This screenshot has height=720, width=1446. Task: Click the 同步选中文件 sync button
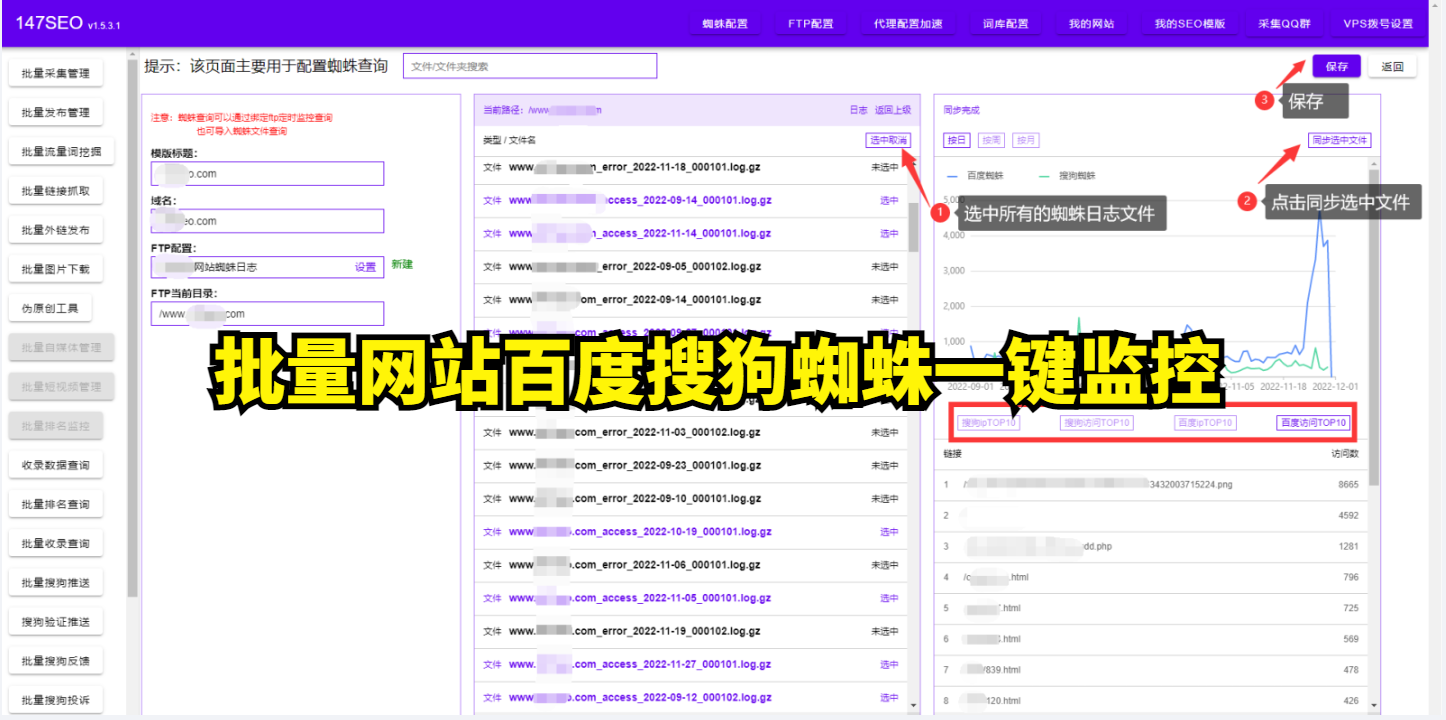(x=1340, y=140)
